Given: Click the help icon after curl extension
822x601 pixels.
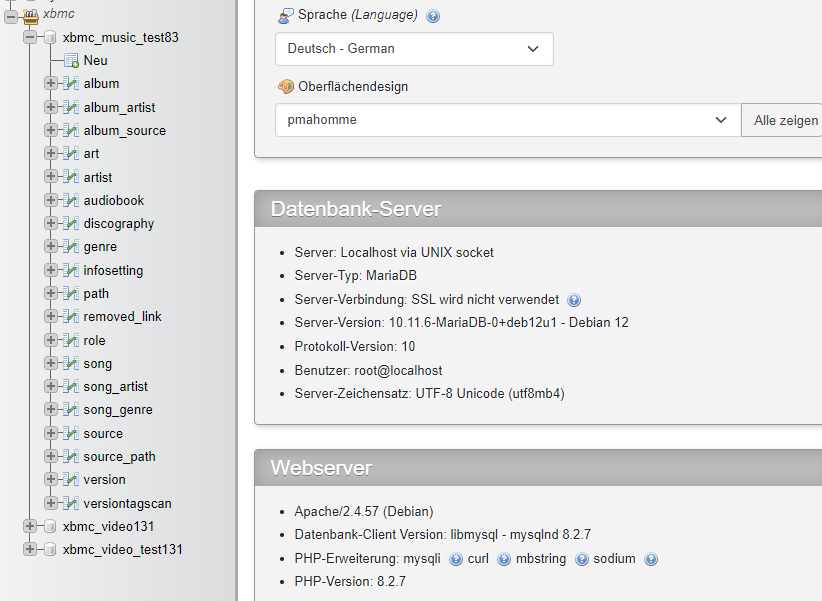Looking at the screenshot, I should click(x=503, y=560).
